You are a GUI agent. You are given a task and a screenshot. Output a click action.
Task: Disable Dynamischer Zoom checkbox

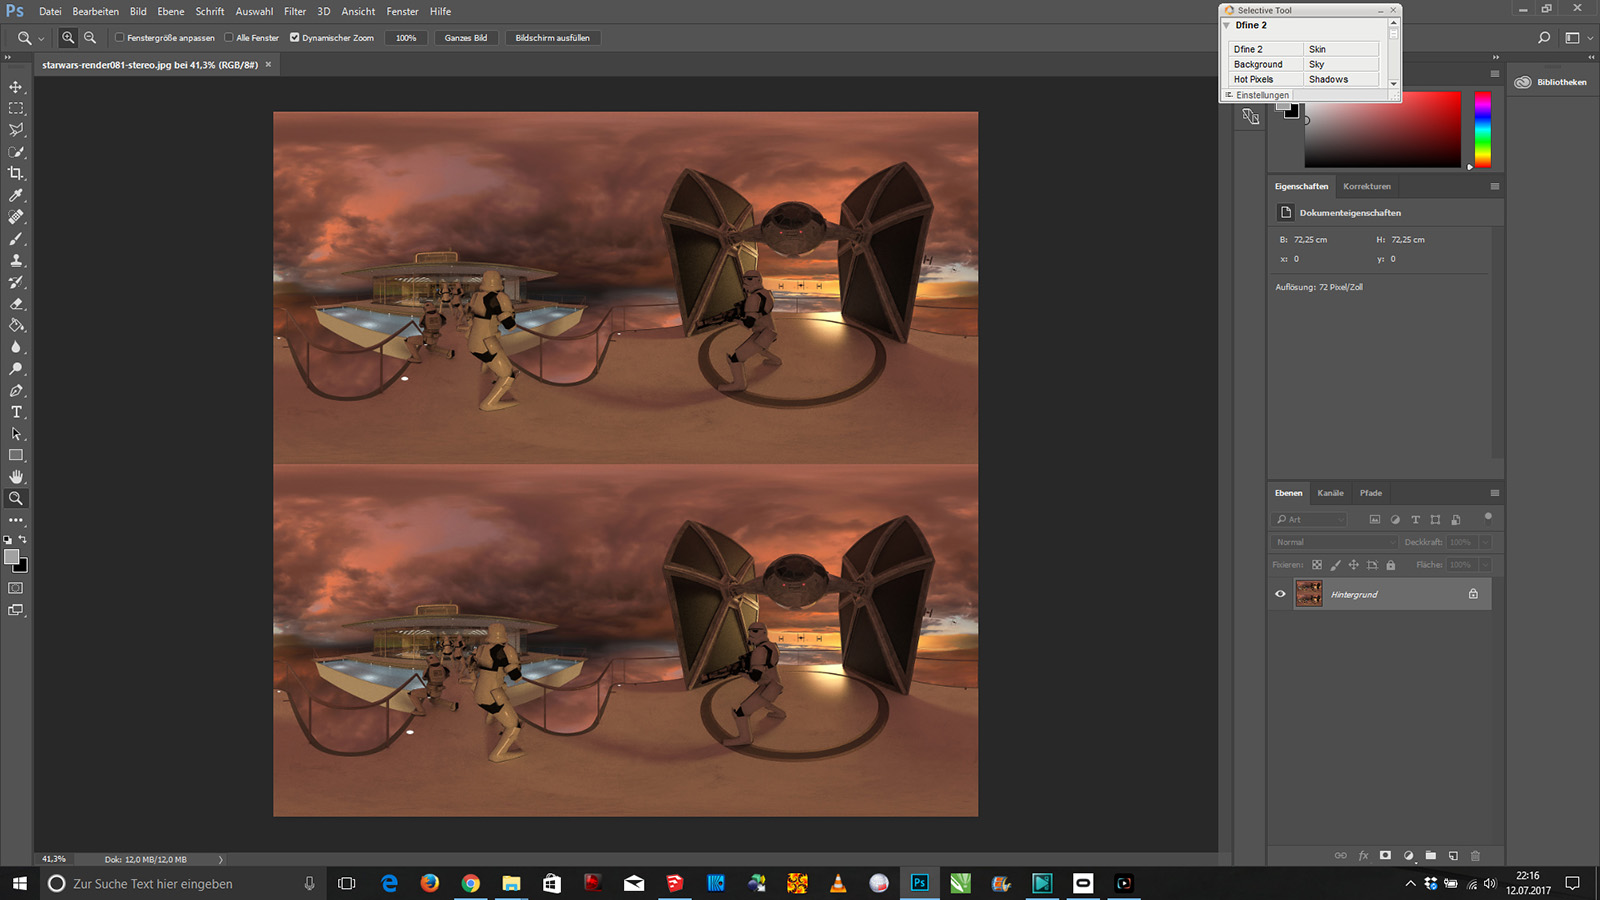295,38
